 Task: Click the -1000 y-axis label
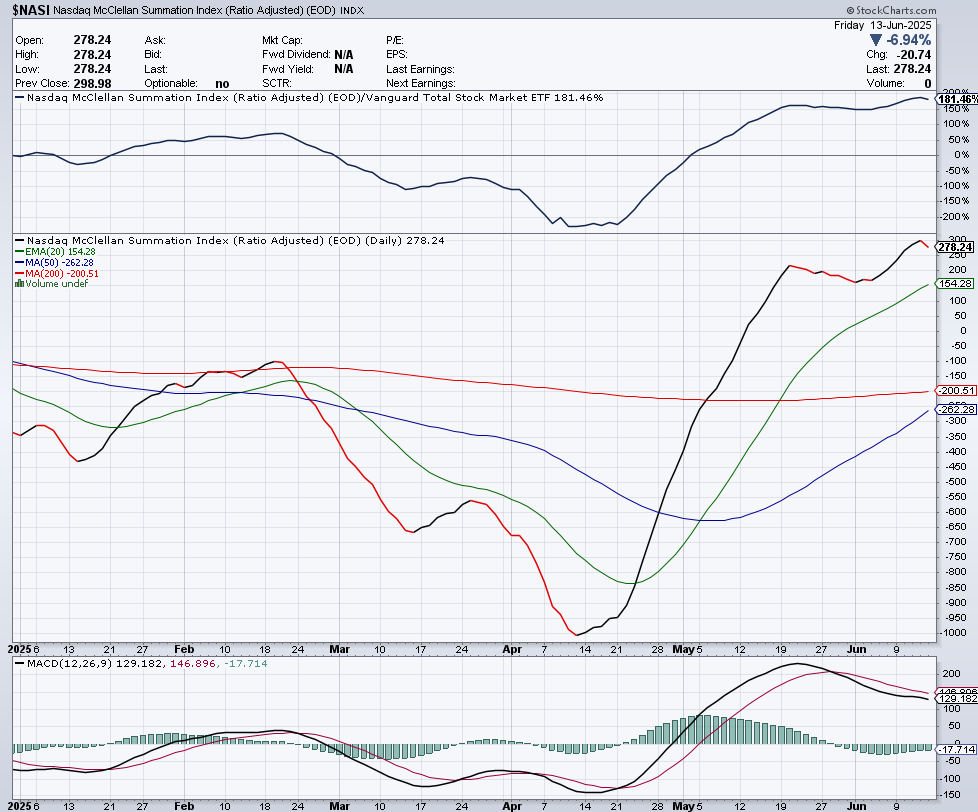coord(953,633)
